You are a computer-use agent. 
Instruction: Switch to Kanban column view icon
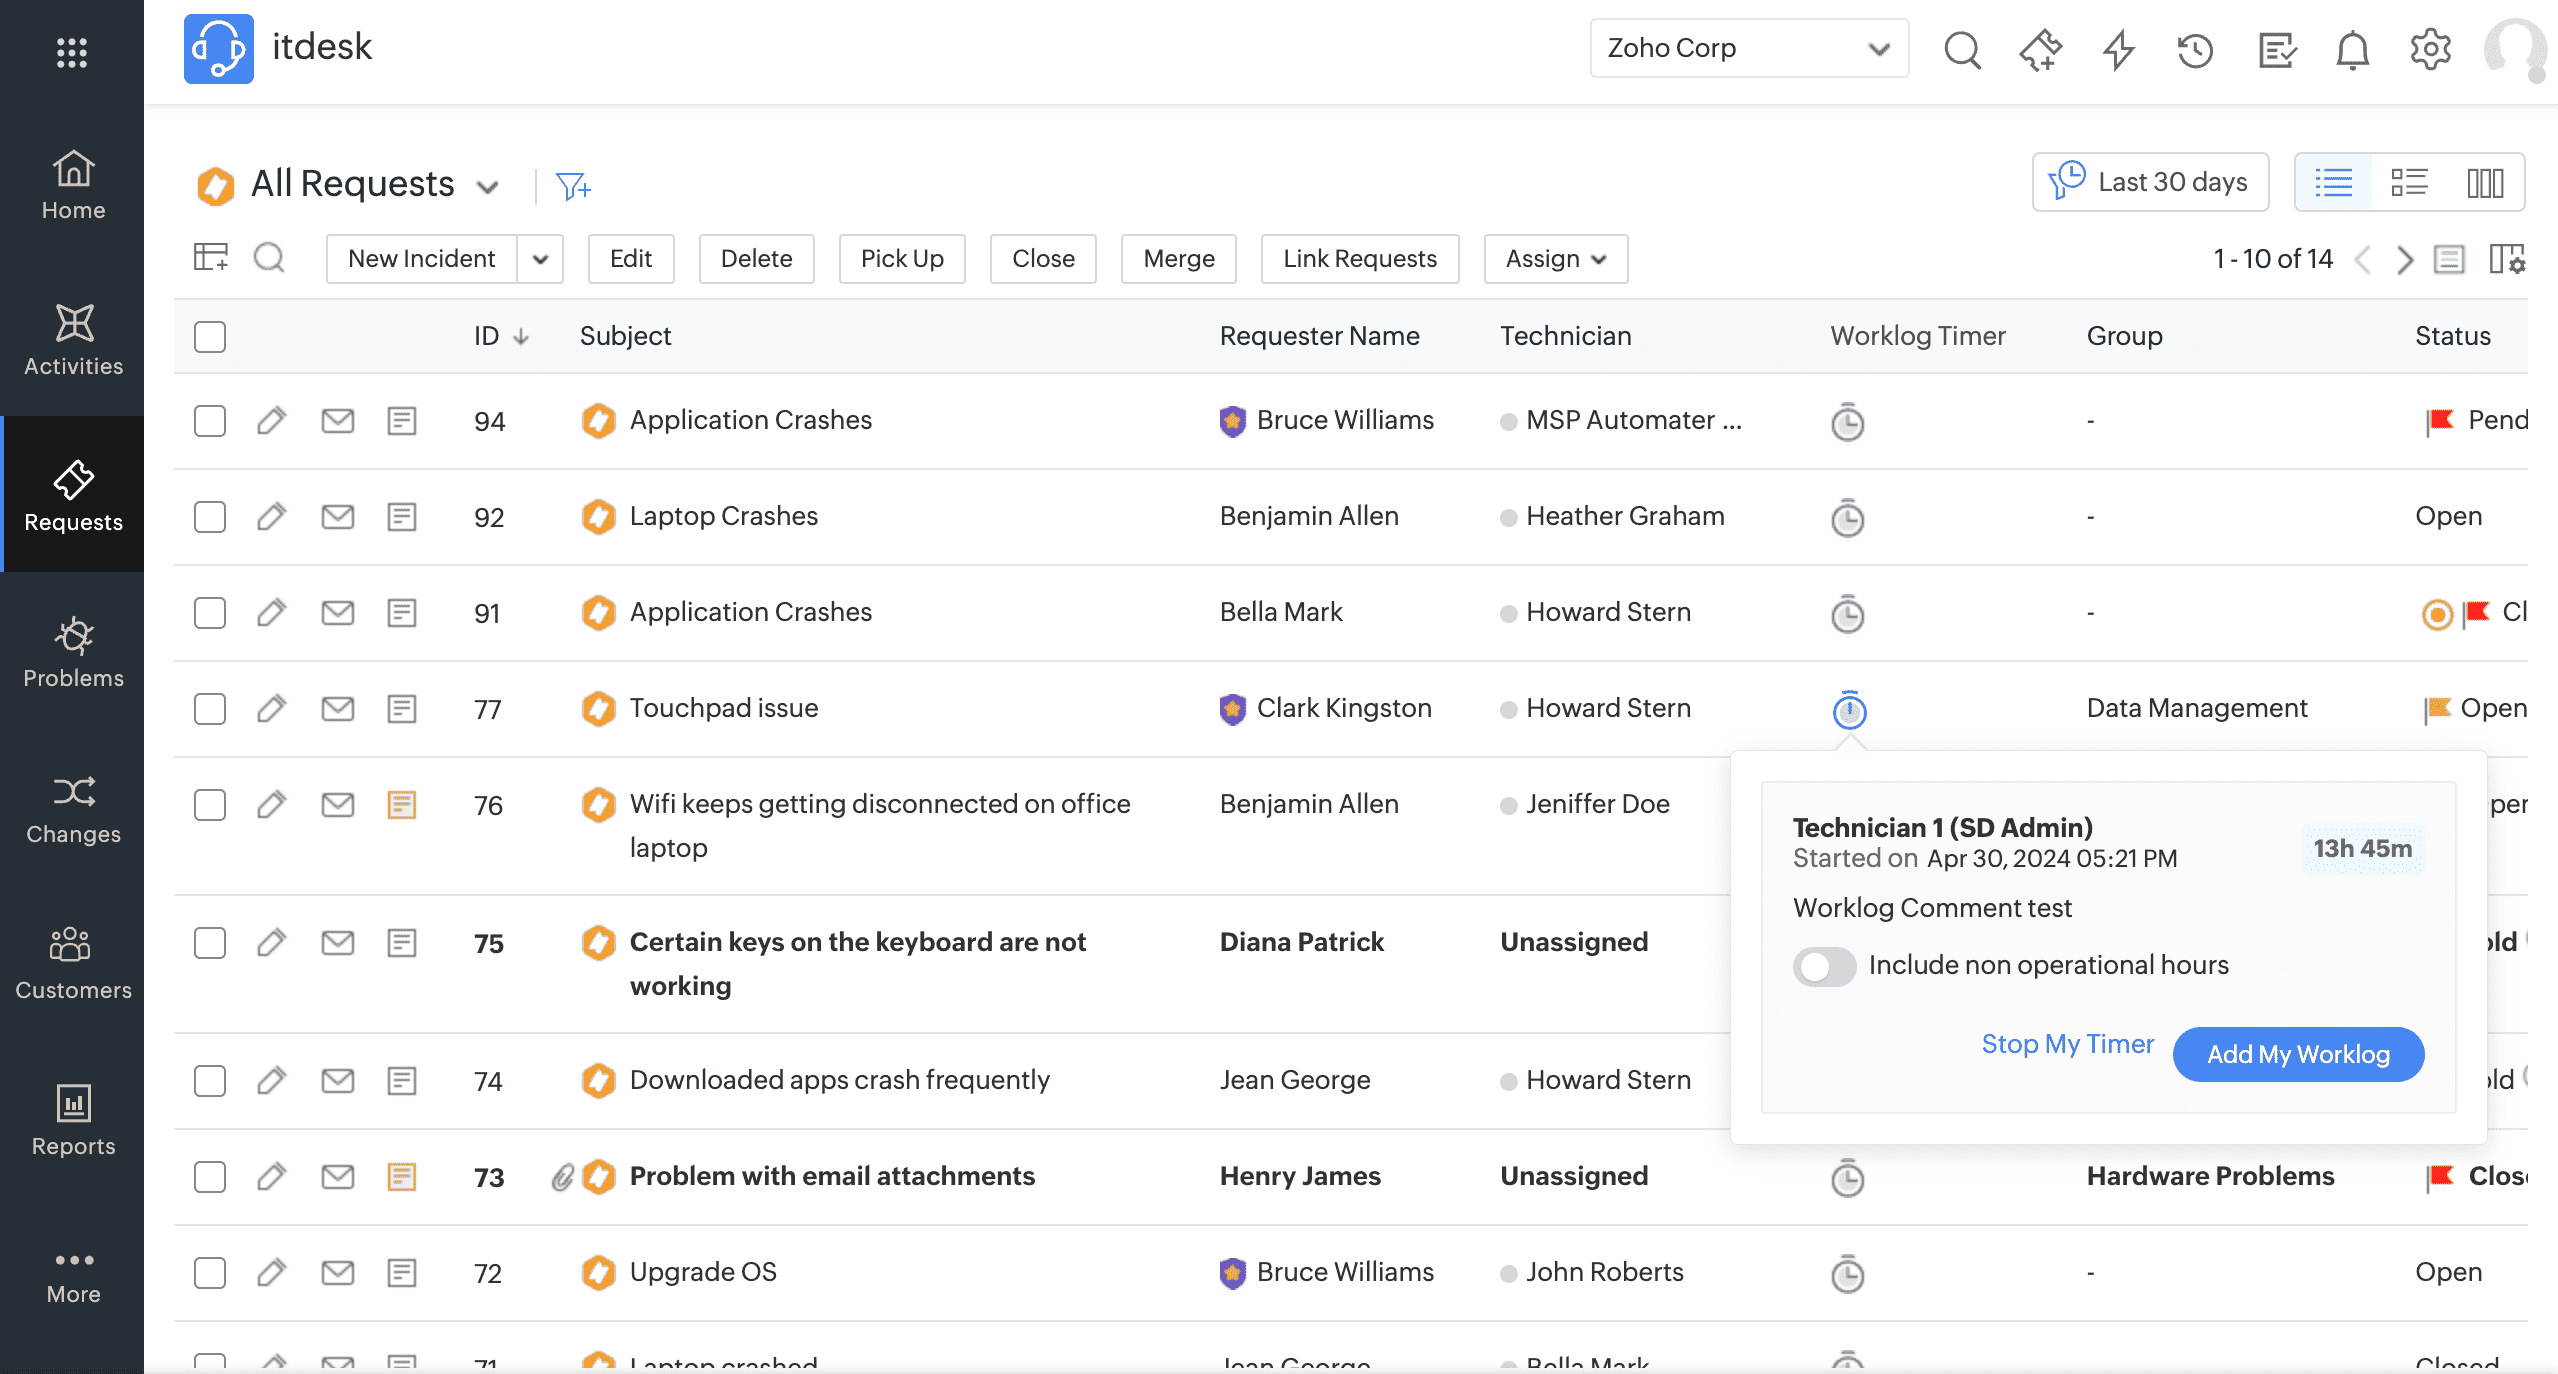click(2485, 183)
